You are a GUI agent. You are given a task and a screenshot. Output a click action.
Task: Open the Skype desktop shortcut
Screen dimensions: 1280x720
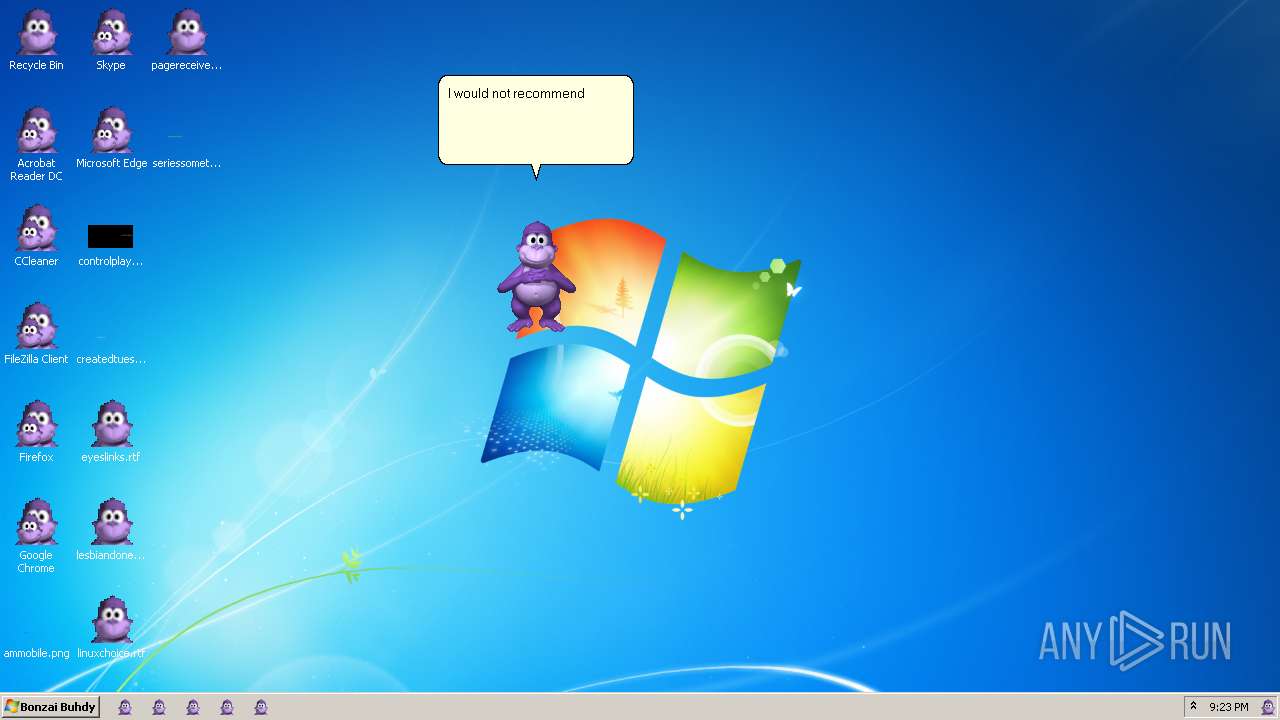(111, 41)
